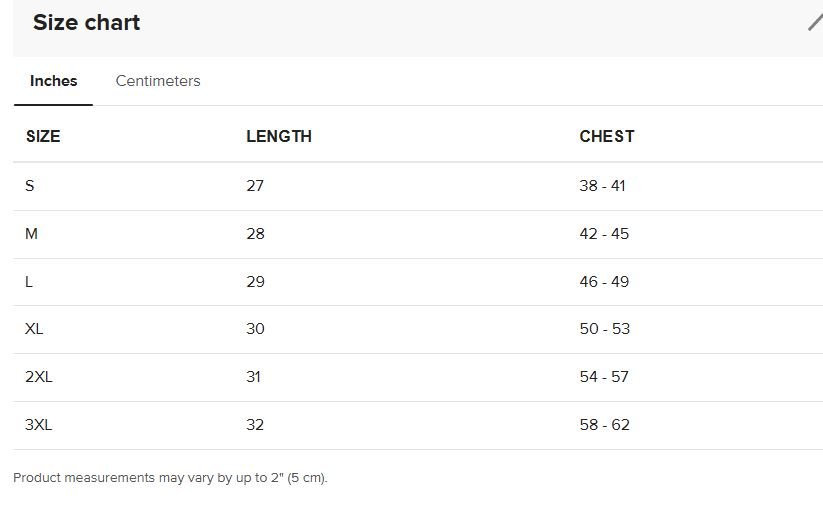Image resolution: width=823 pixels, height=507 pixels.
Task: Click chest range 38 - 41
Action: coord(602,186)
